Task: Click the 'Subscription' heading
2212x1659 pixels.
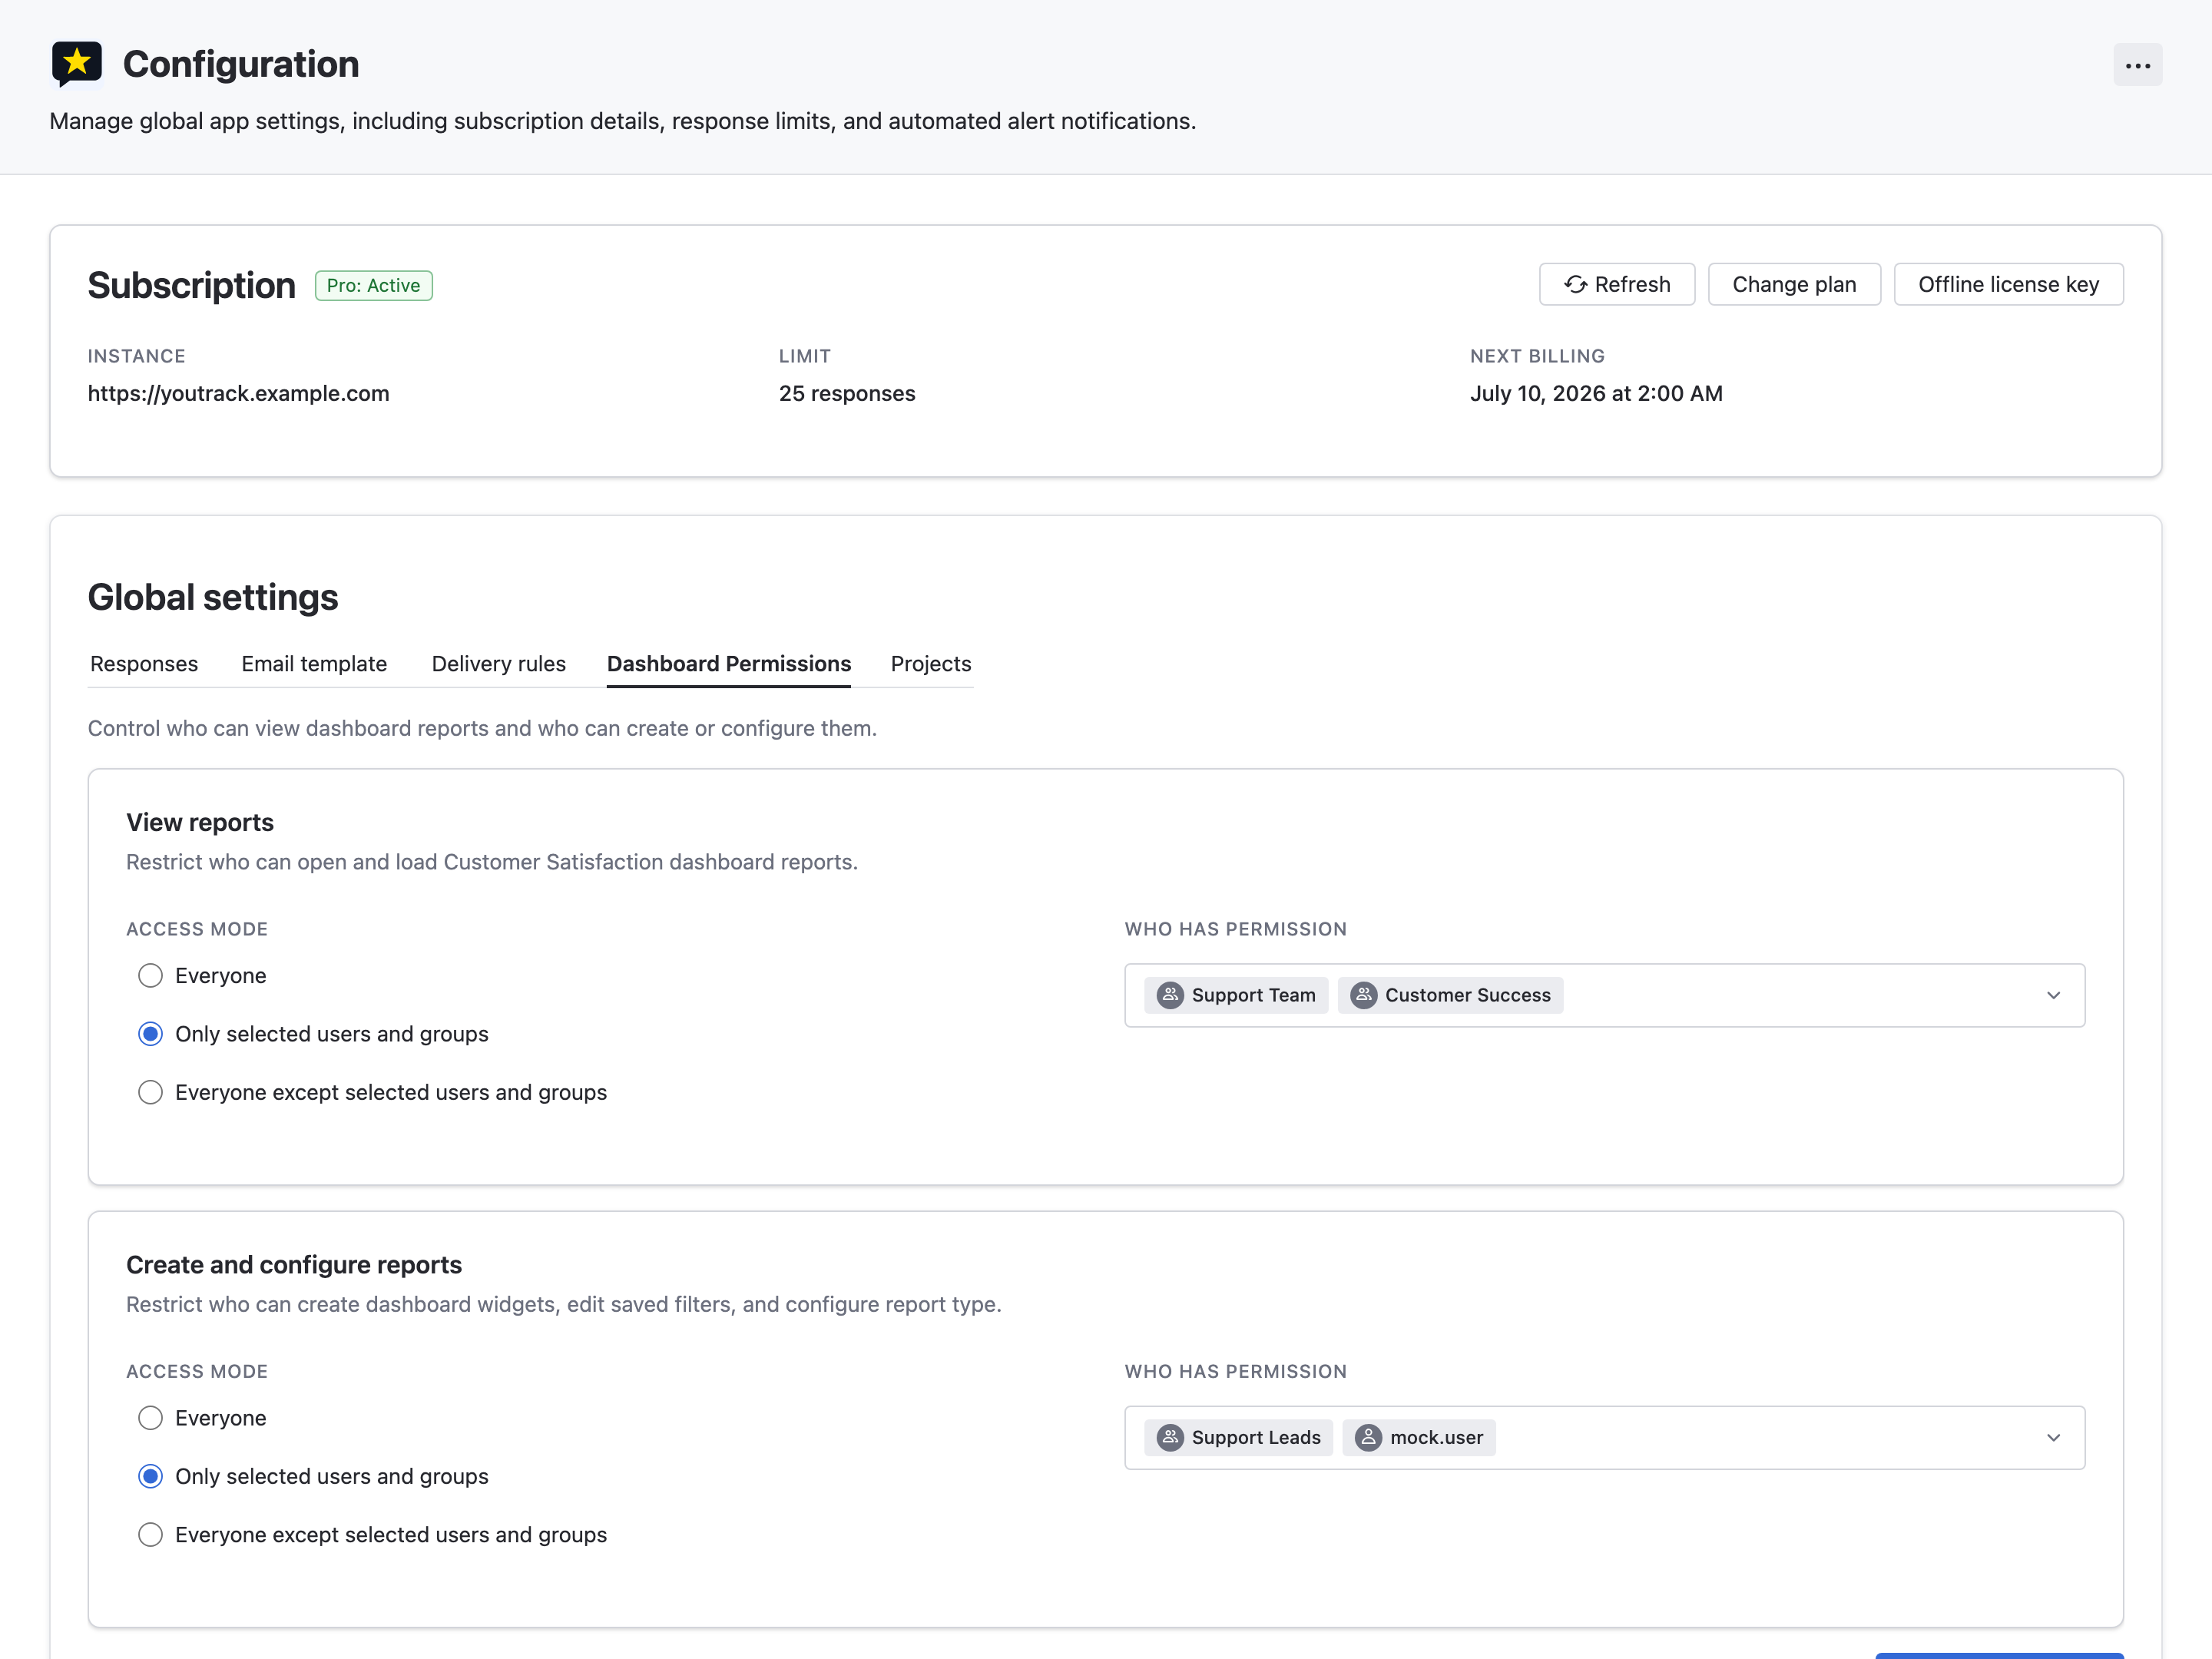Action: pos(192,285)
